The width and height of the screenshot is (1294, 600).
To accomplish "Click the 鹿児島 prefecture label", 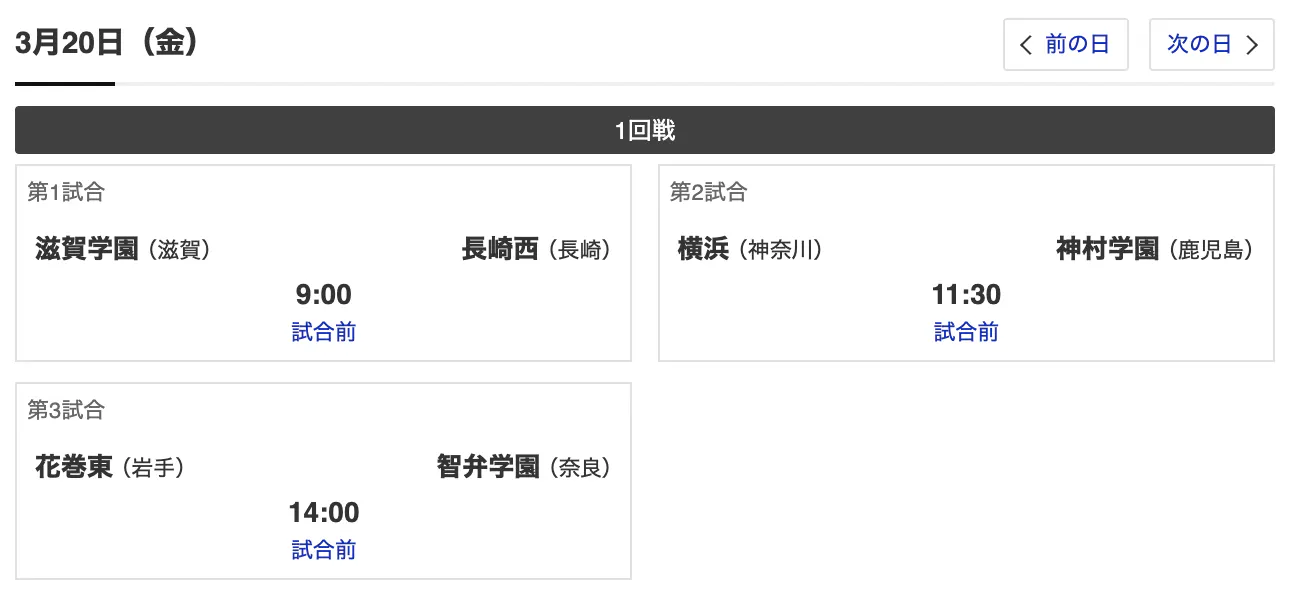I will click(x=1216, y=250).
